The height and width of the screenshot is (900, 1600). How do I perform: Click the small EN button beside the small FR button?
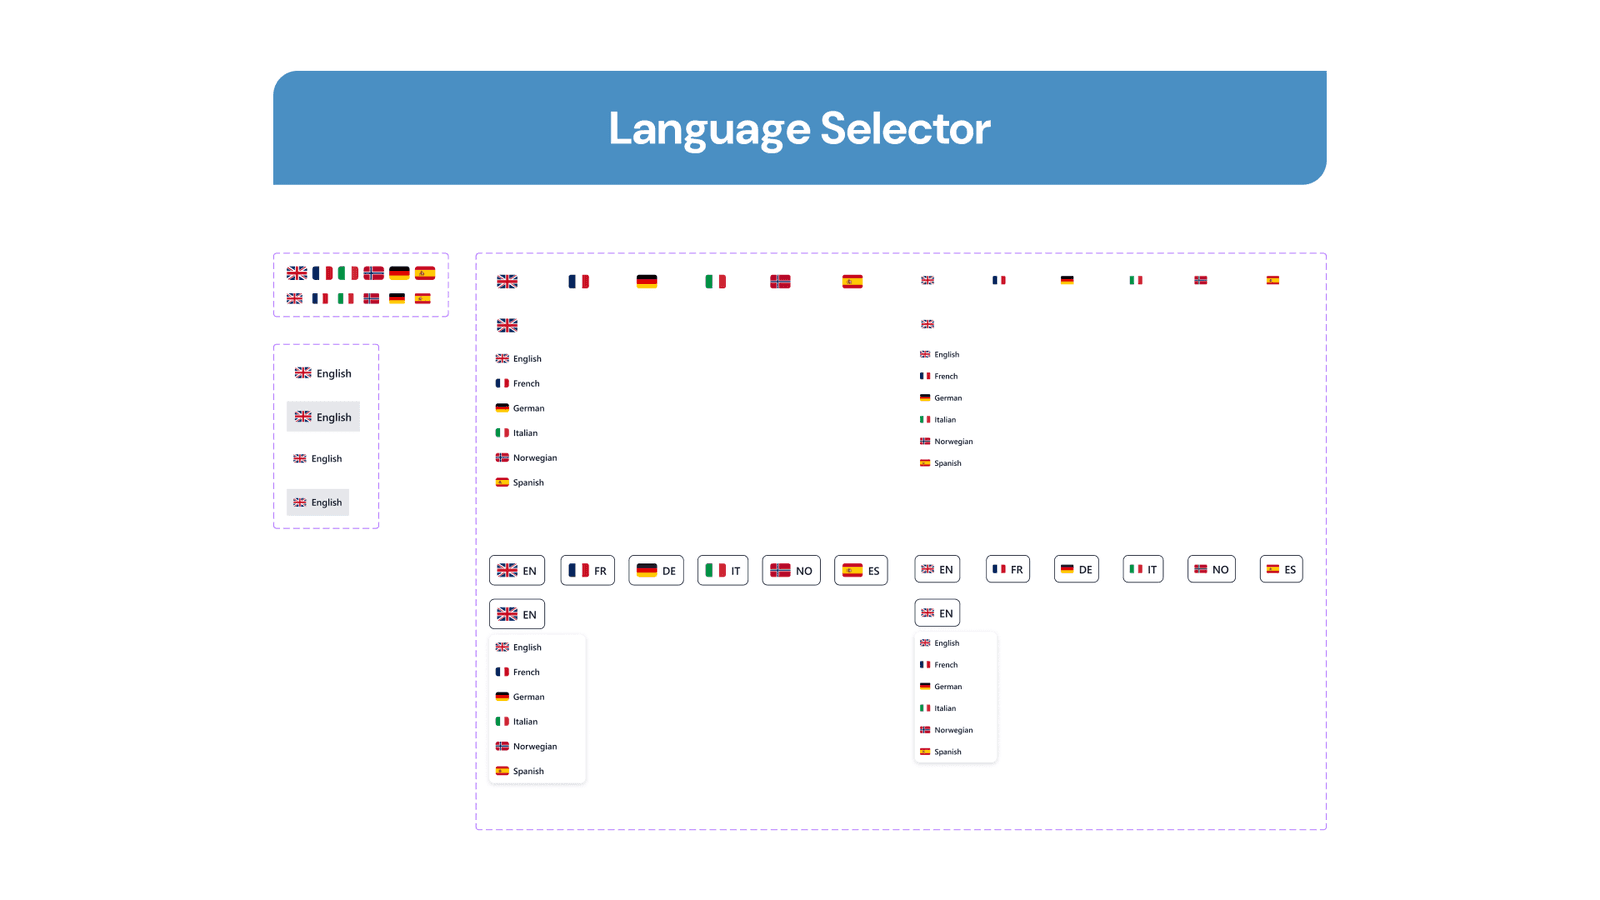(937, 569)
